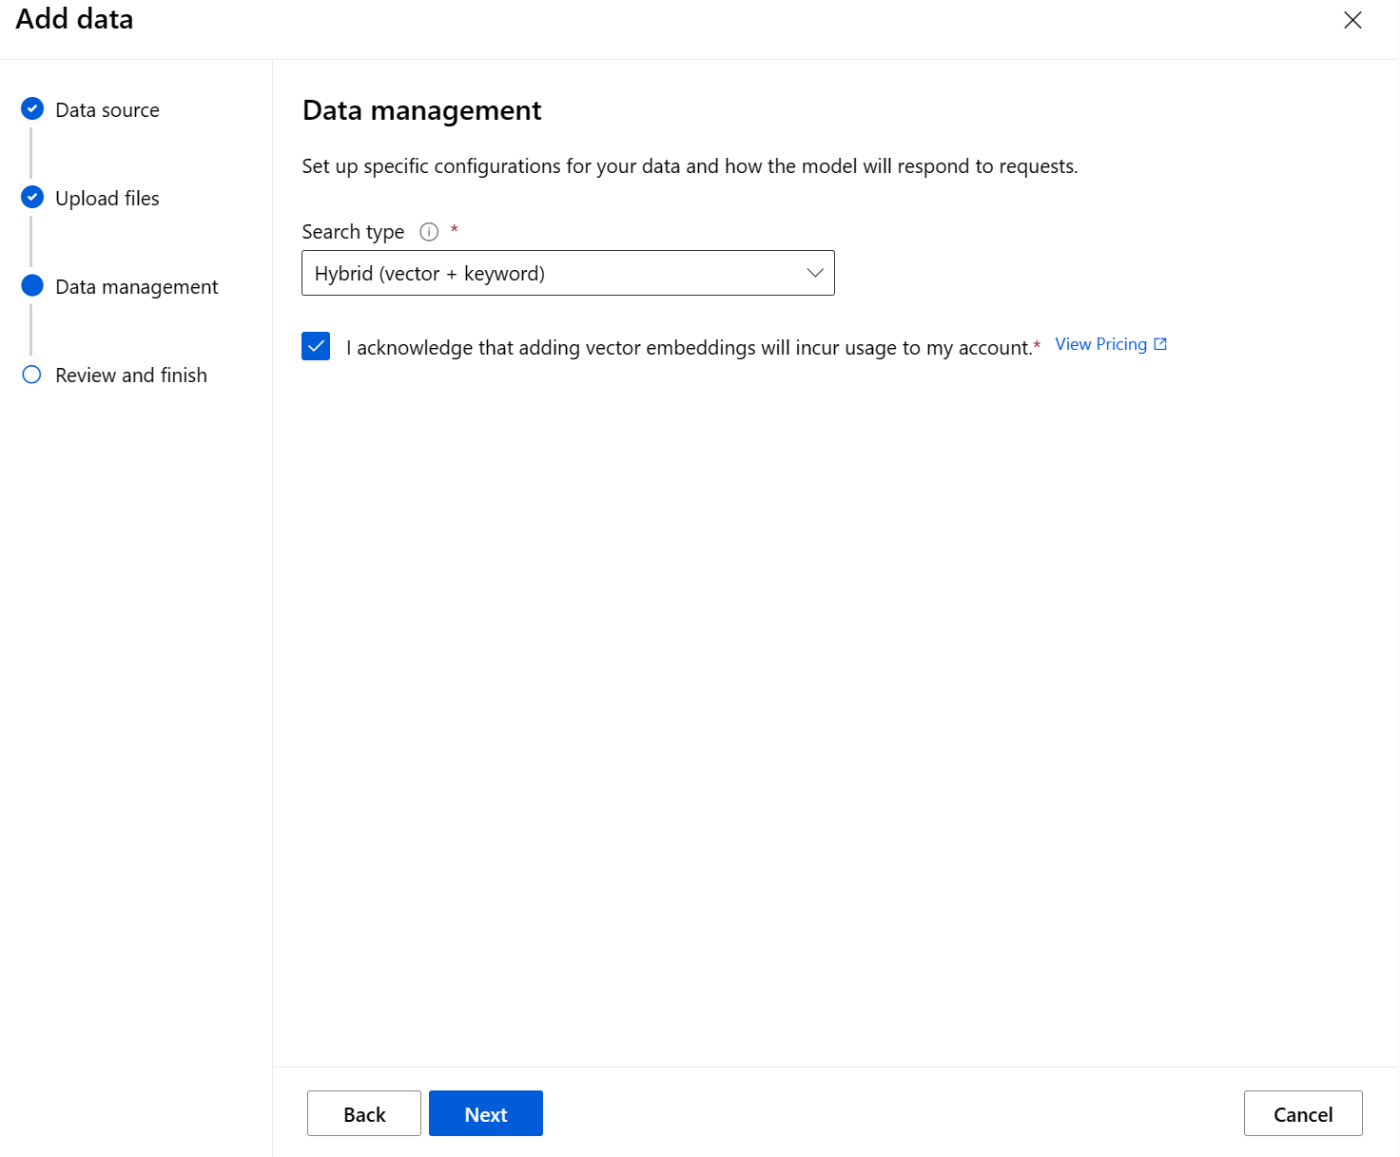The image size is (1400, 1157).
Task: Click the Search type label
Action: 353,232
